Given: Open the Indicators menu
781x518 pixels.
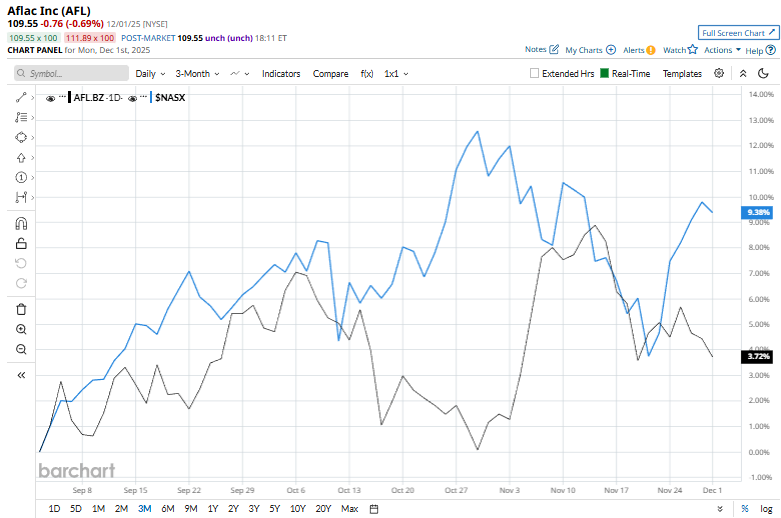Looking at the screenshot, I should point(281,74).
